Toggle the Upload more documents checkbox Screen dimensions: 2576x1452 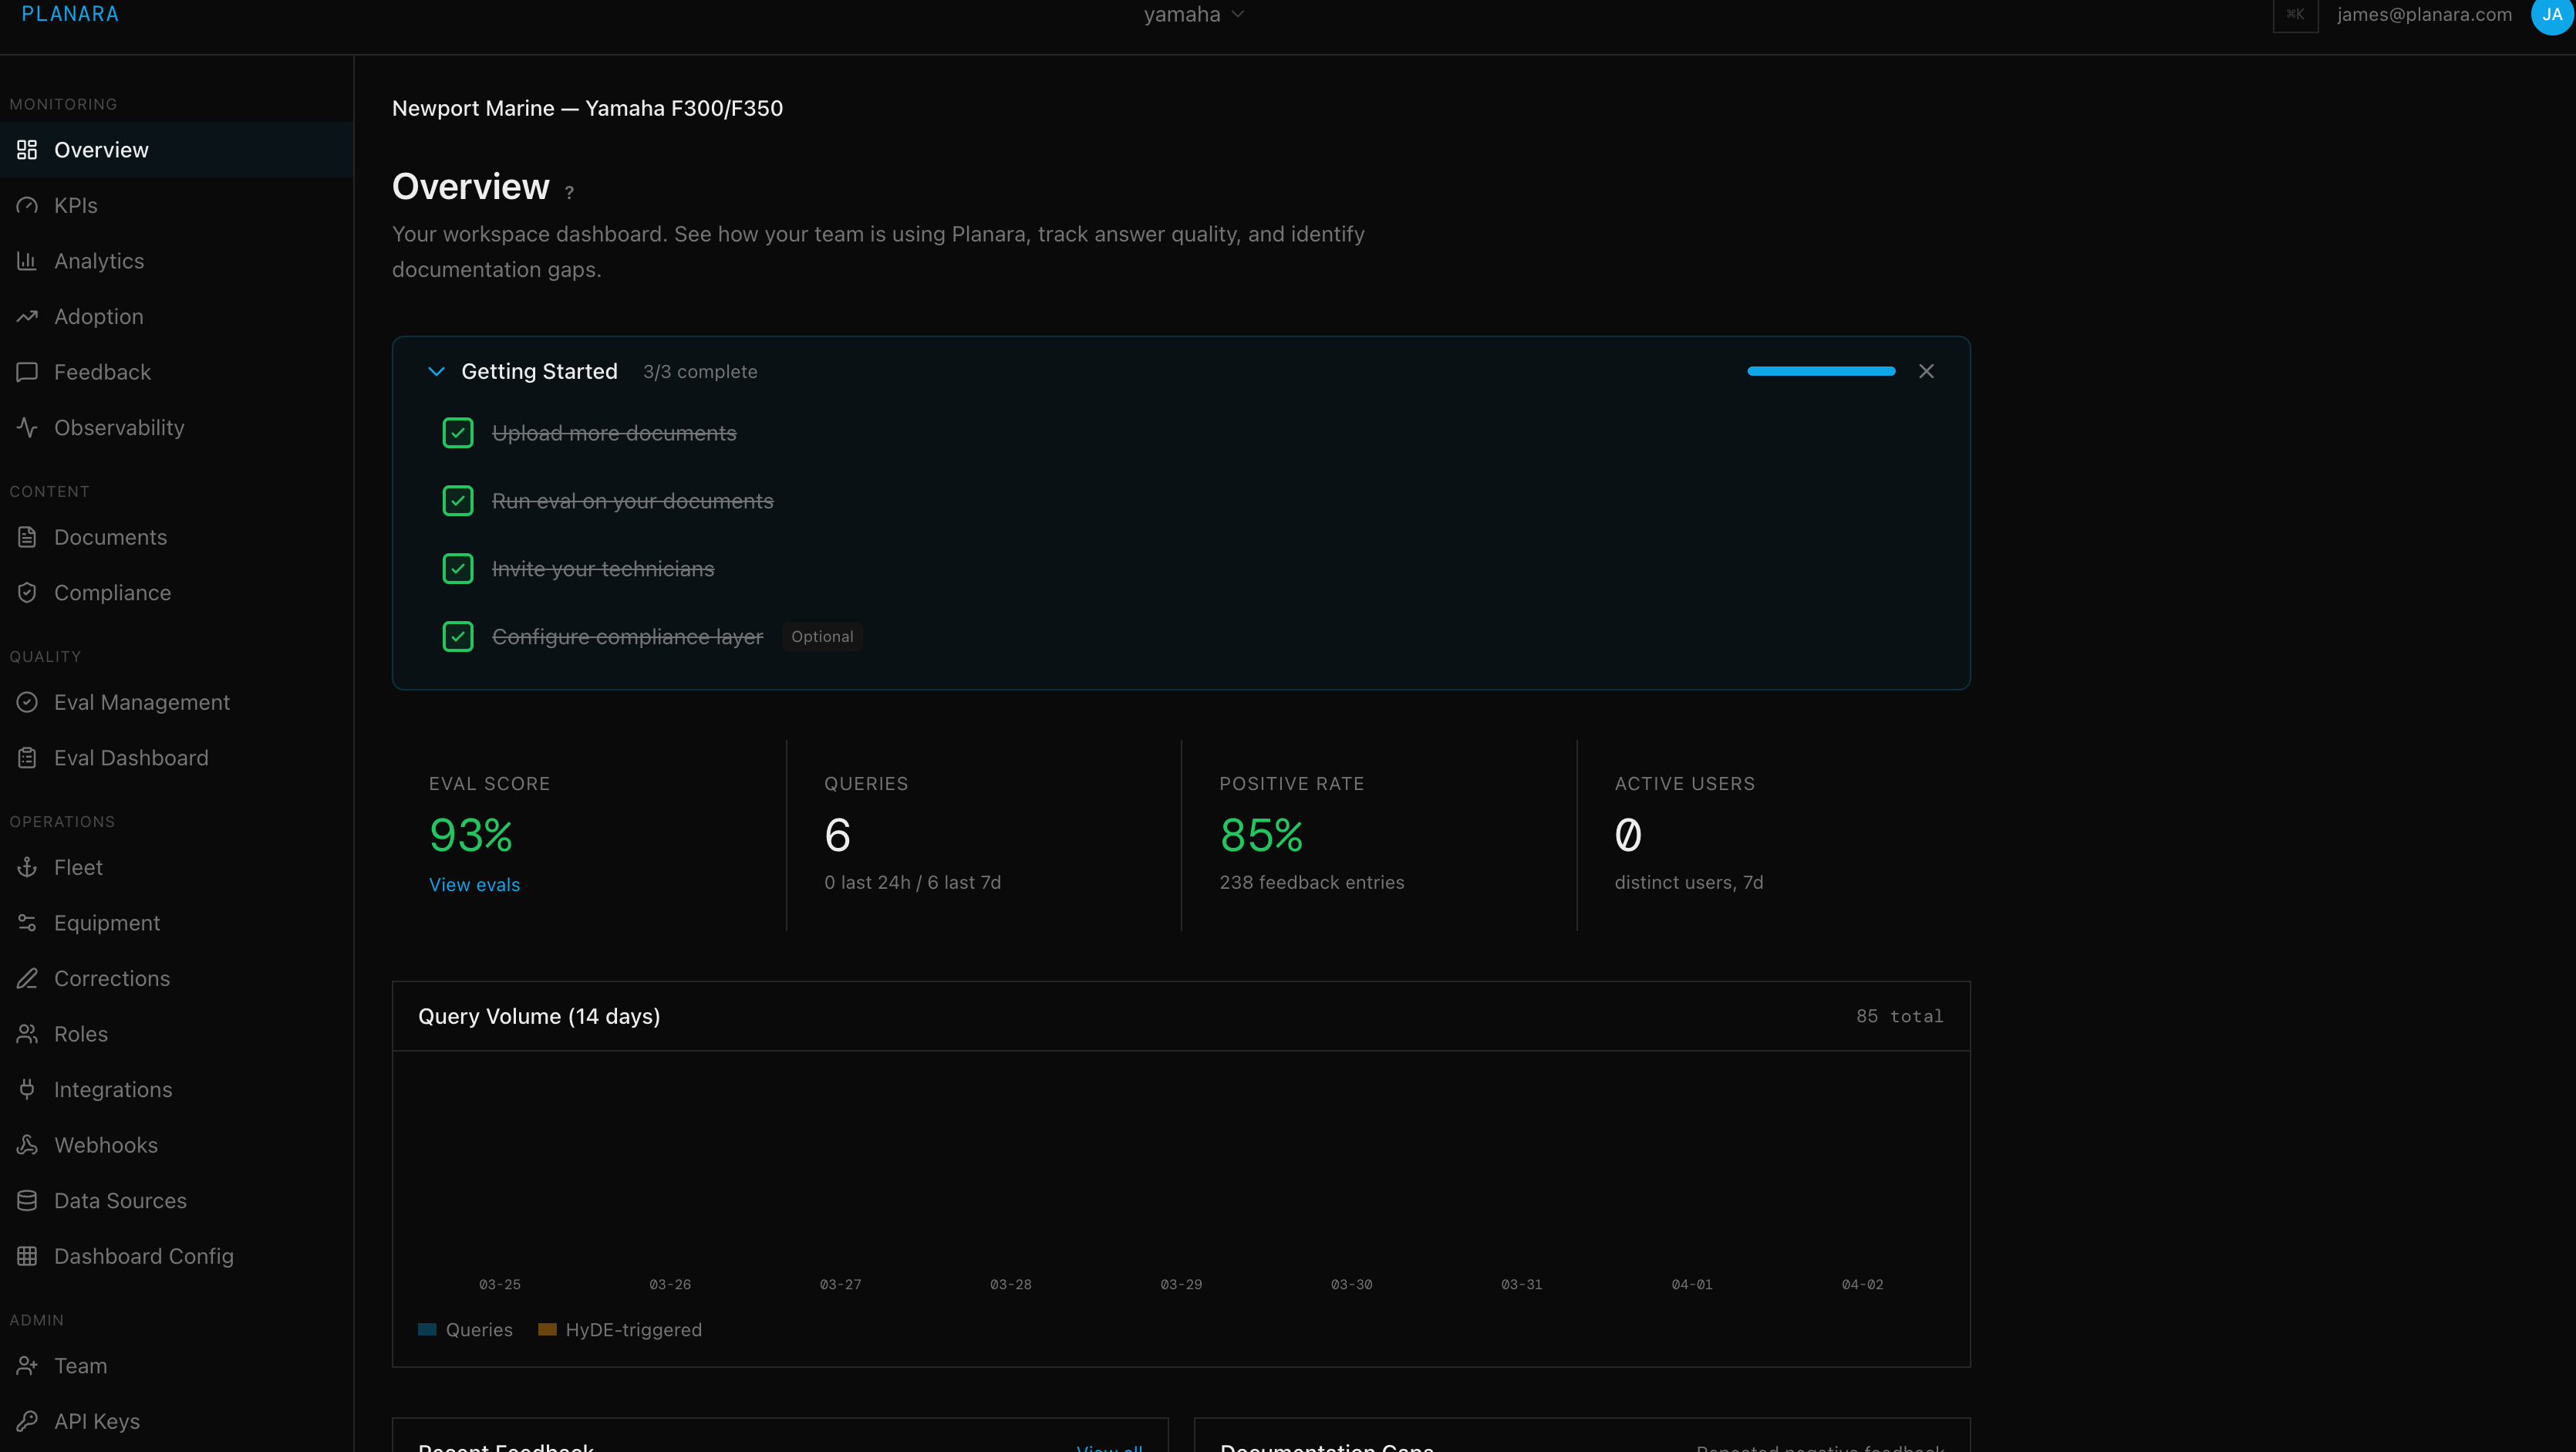click(x=458, y=433)
